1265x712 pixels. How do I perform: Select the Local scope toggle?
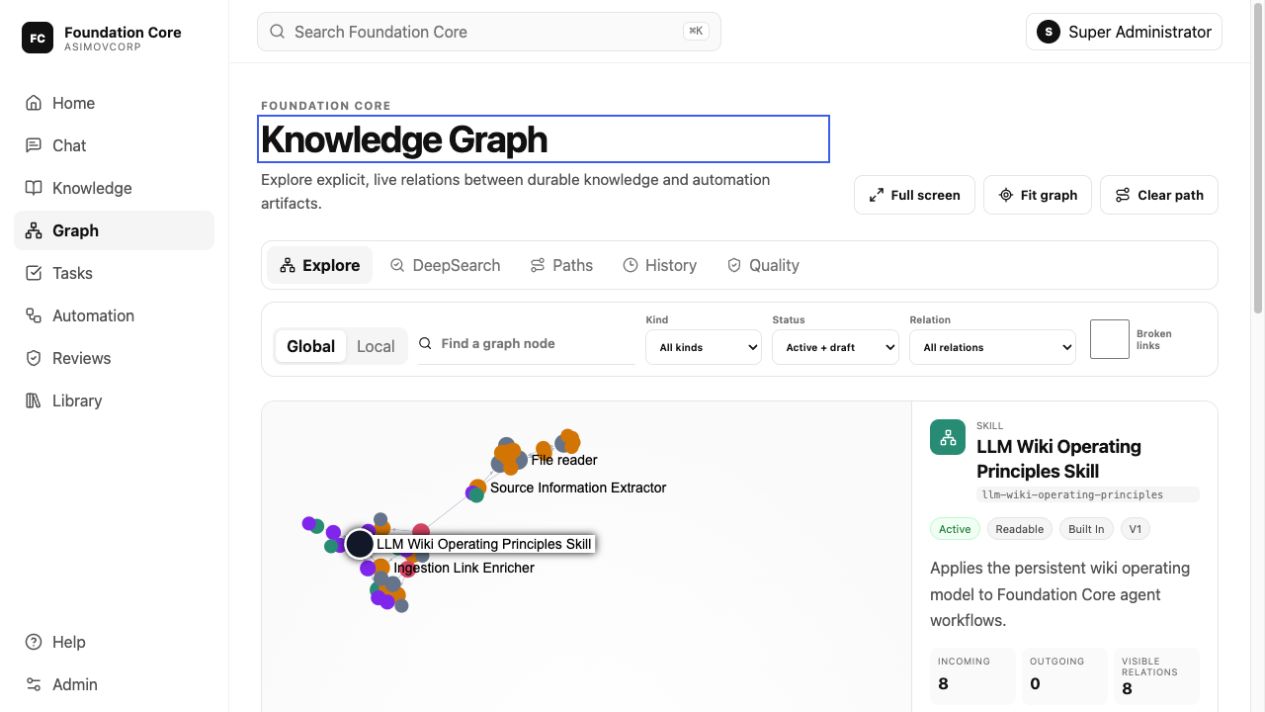376,346
